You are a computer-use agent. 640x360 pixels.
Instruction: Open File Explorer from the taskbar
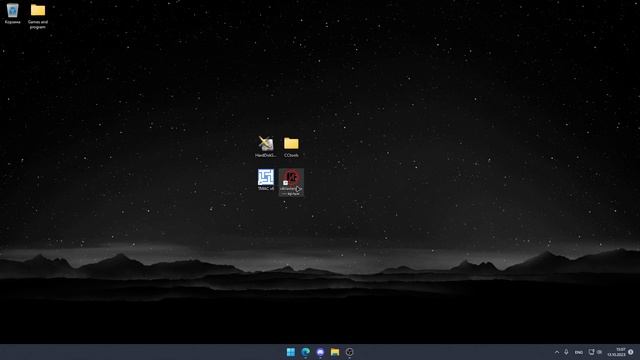[335, 352]
